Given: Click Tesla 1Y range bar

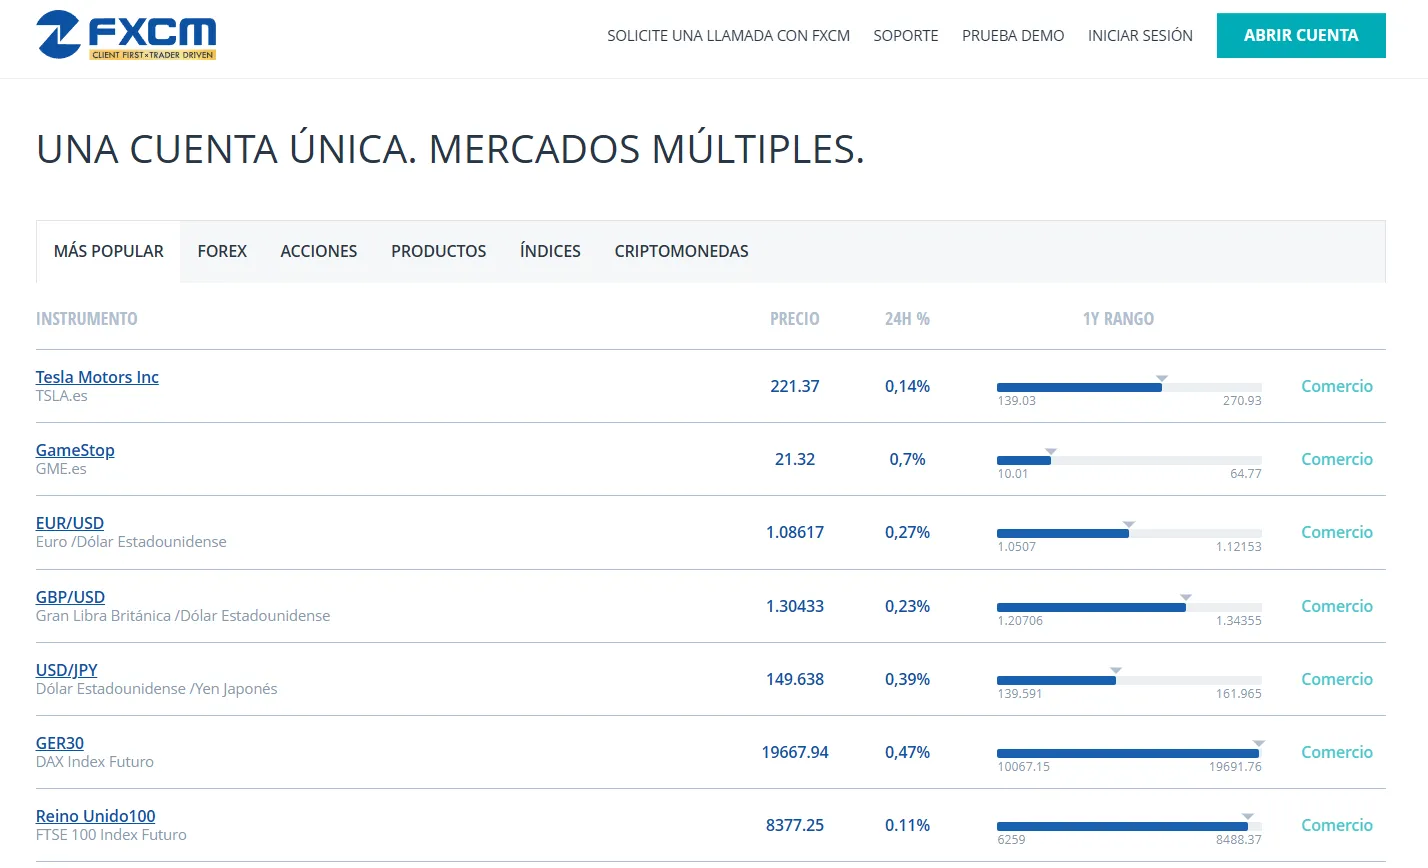Looking at the screenshot, I should [1129, 387].
